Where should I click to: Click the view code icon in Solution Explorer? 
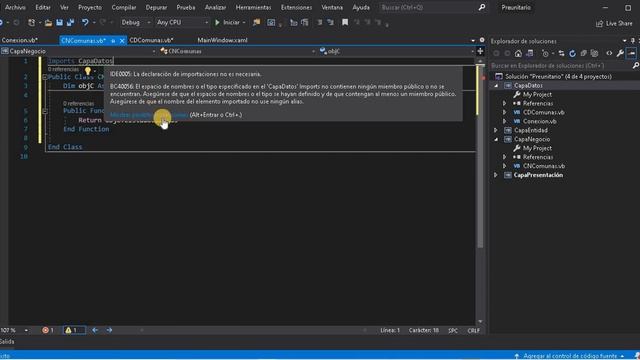tap(609, 53)
